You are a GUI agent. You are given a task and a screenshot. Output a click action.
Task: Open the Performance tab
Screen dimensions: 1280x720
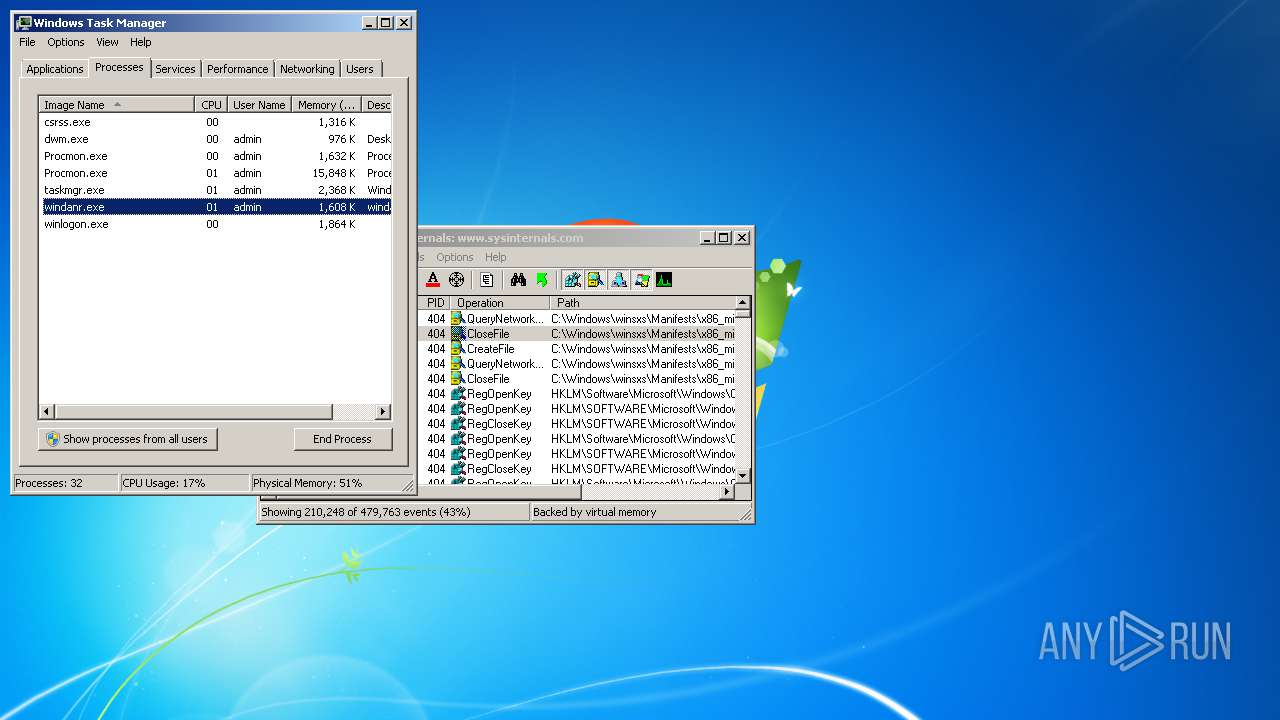tap(238, 69)
